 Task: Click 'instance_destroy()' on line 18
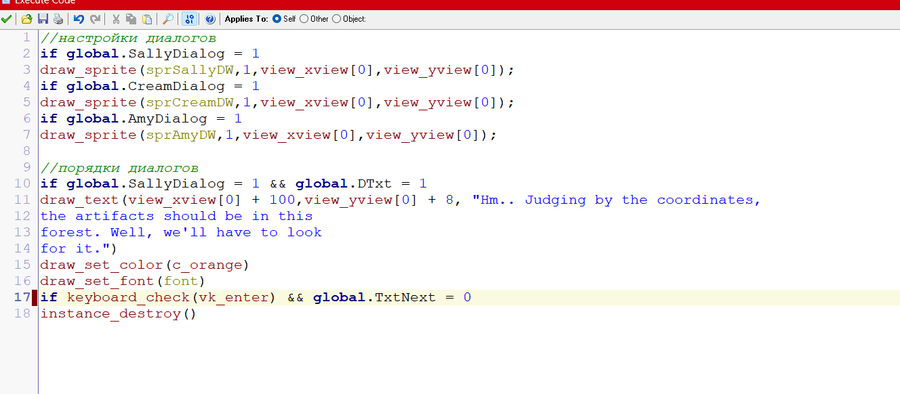[x=118, y=314]
